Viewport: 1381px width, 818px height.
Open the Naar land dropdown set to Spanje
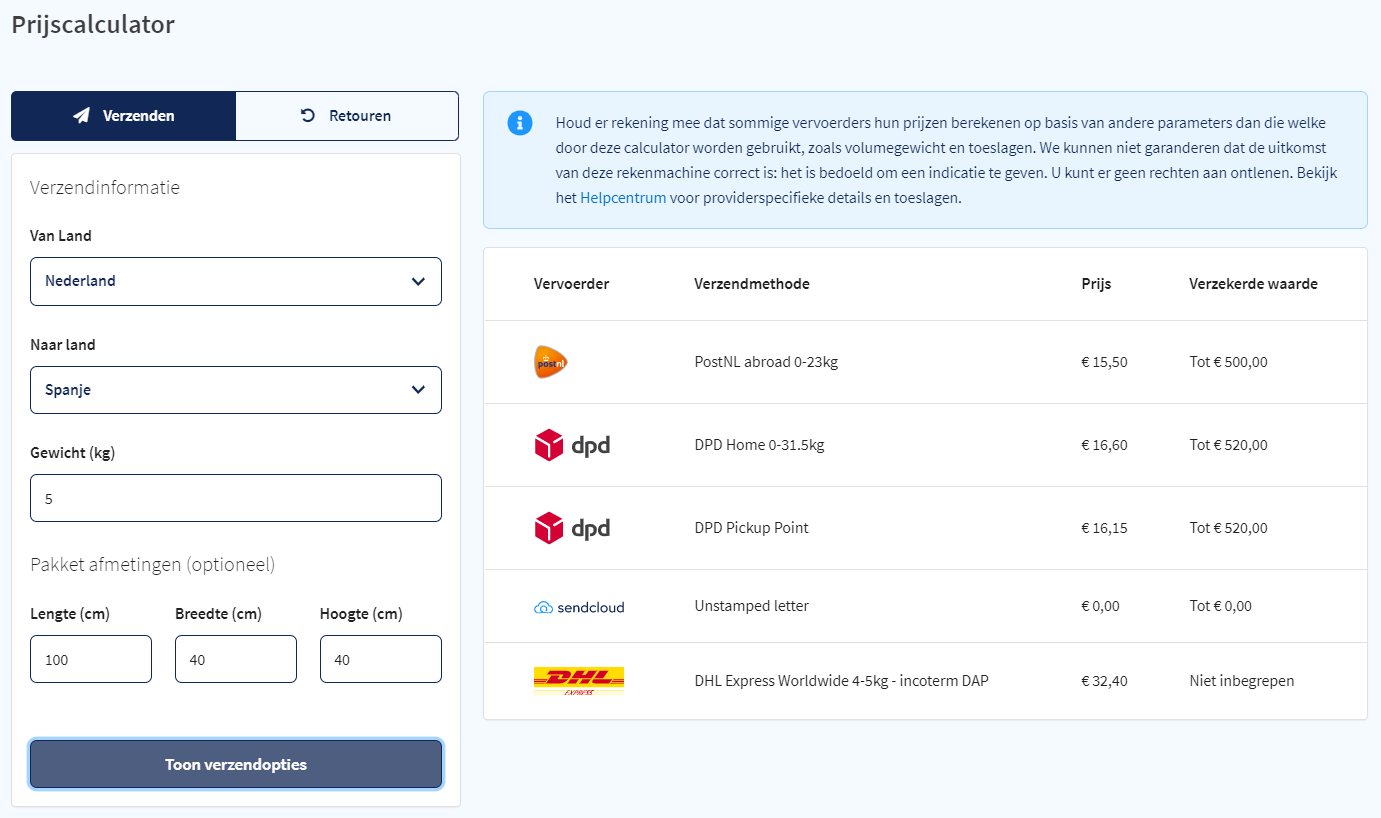click(236, 390)
